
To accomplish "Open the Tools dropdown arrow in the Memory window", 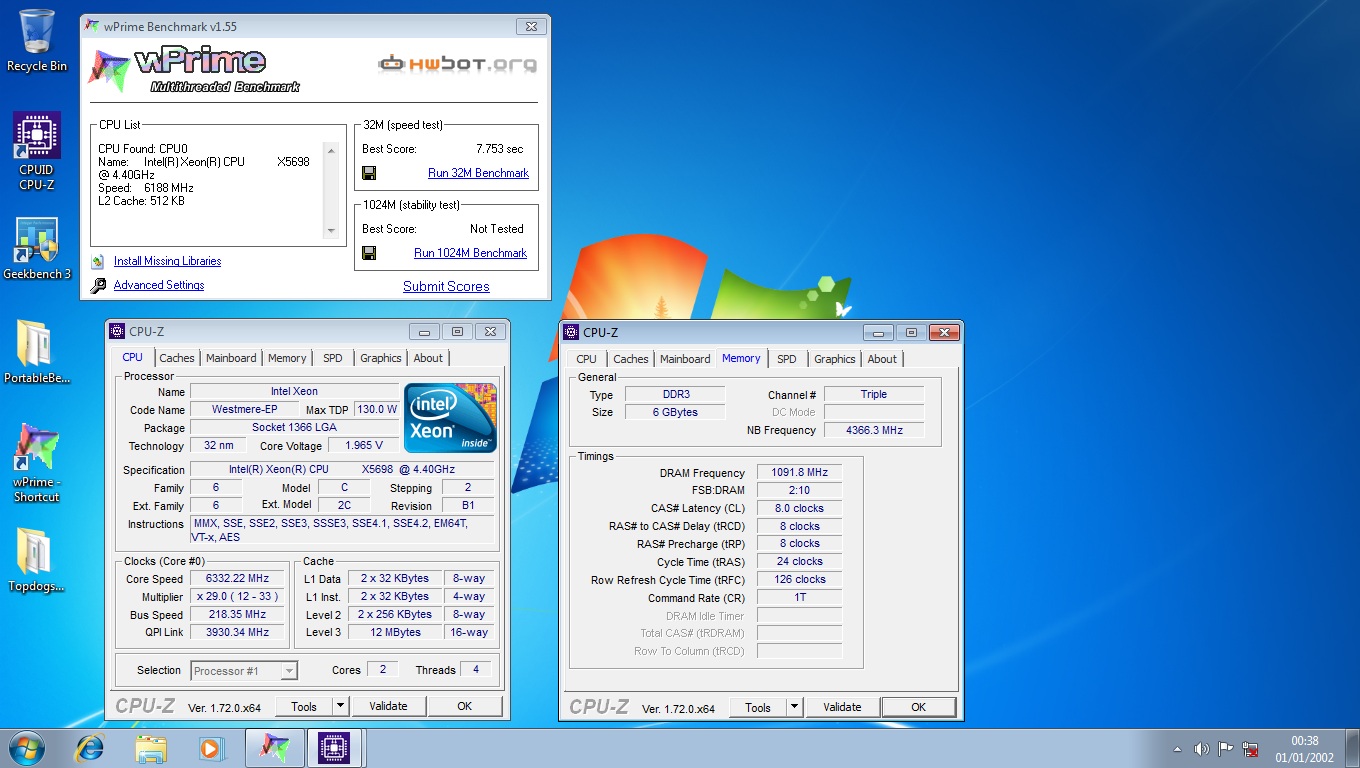I will (x=794, y=707).
